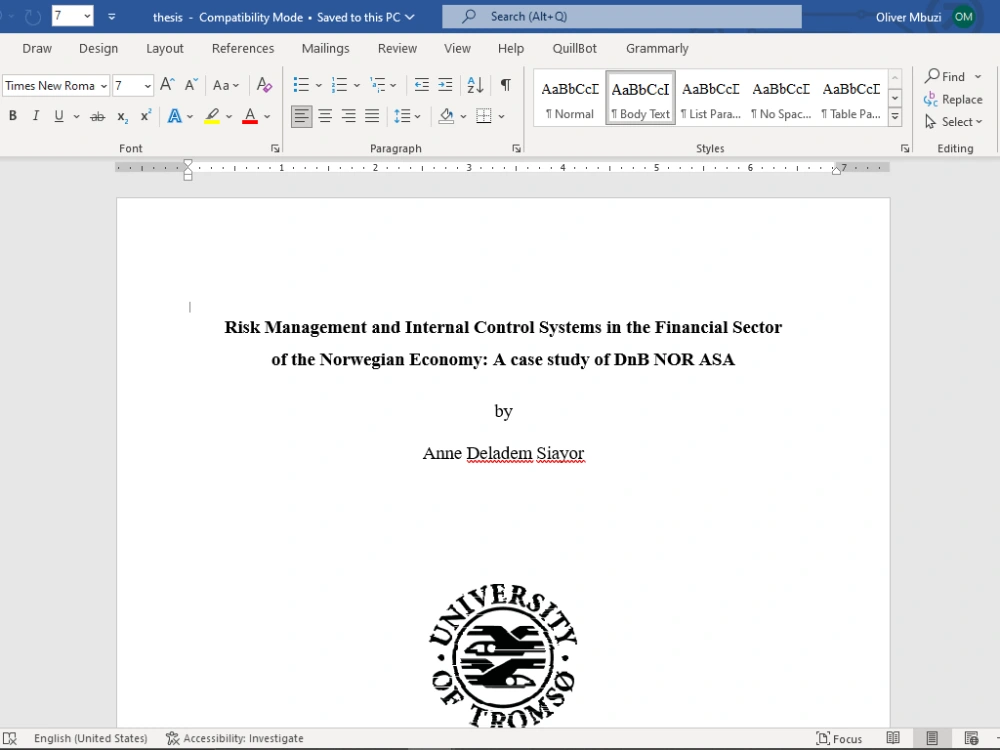Apply yellow text highlight color
This screenshot has height=750, width=1000.
tap(212, 116)
